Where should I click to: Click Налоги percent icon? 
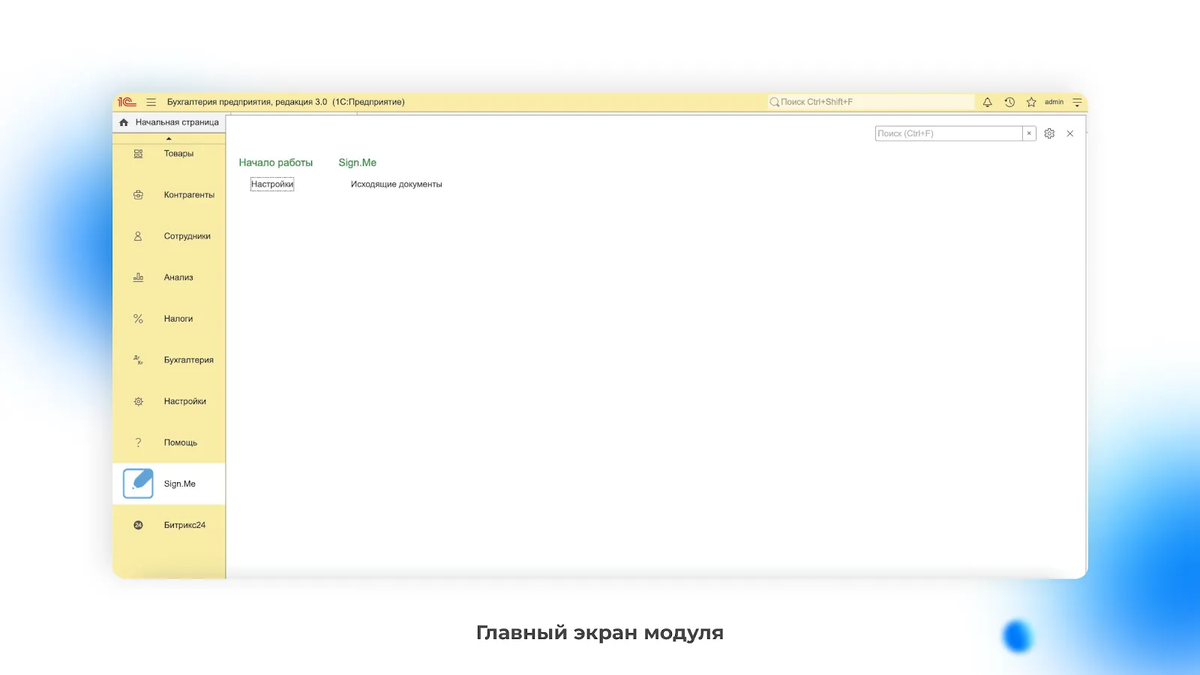pyautogui.click(x=138, y=318)
